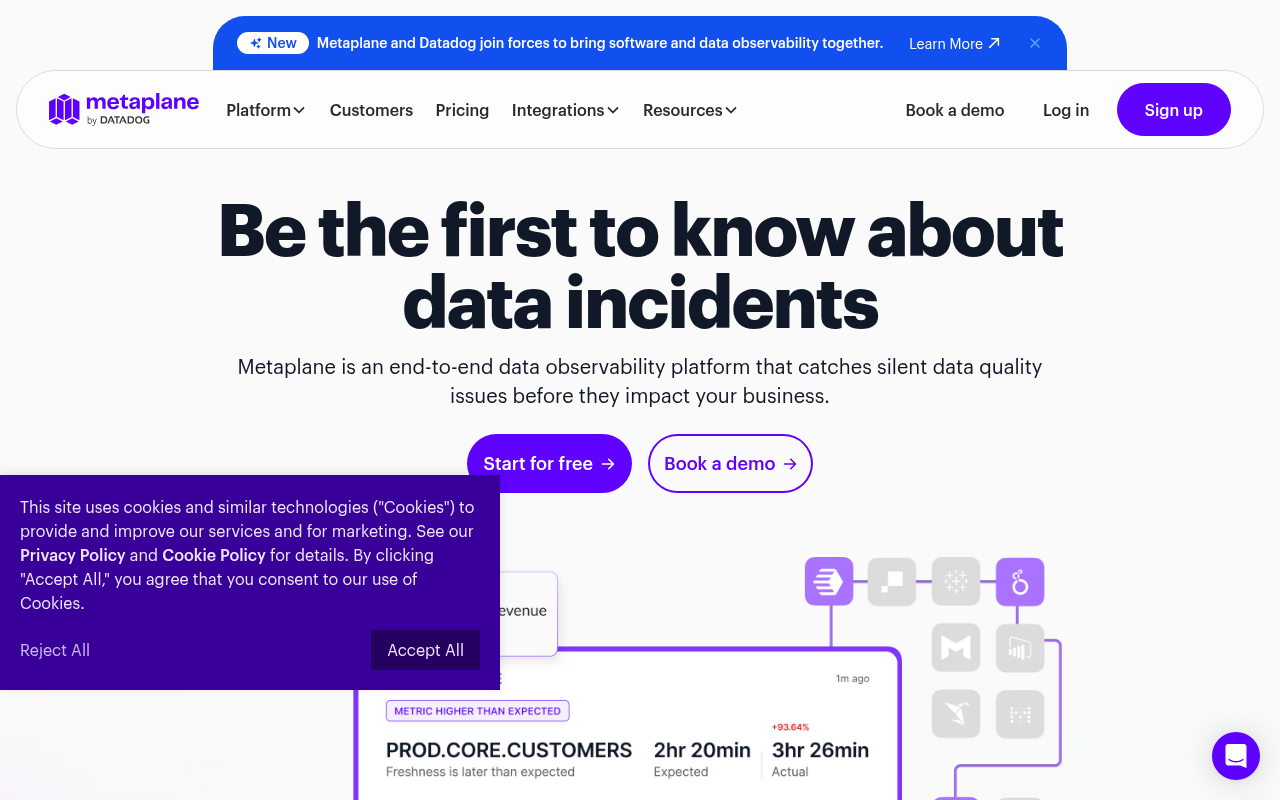The width and height of the screenshot is (1280, 800).
Task: Open the Privacy Policy link
Action: point(72,554)
